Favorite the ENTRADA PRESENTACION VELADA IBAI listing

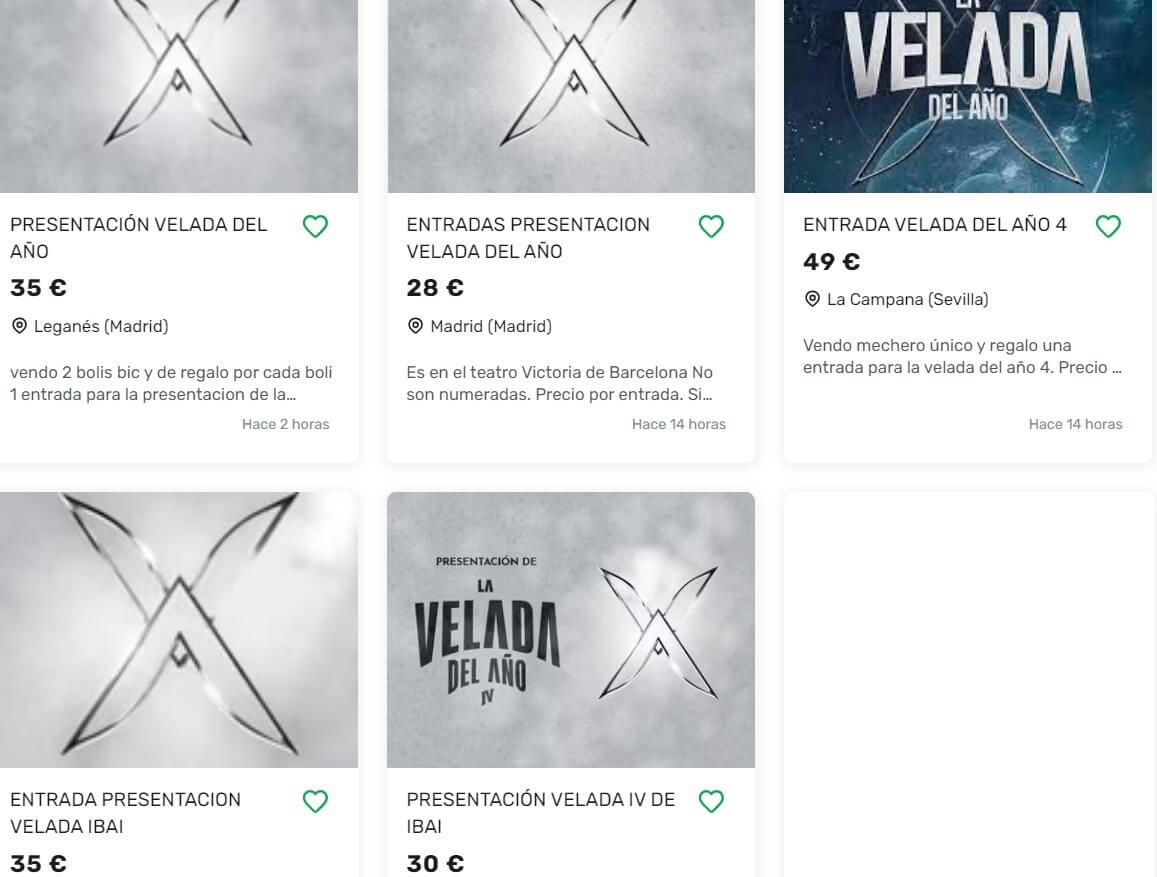[x=315, y=800]
